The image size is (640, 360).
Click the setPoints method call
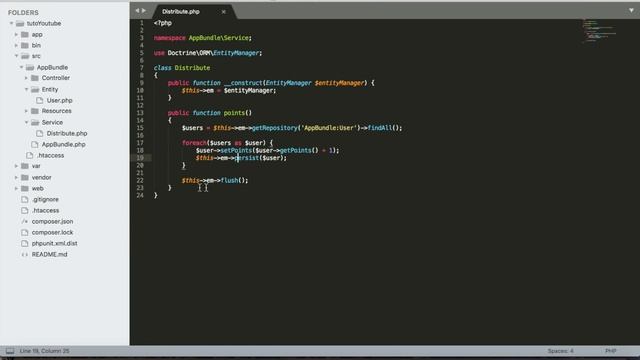[x=236, y=151]
